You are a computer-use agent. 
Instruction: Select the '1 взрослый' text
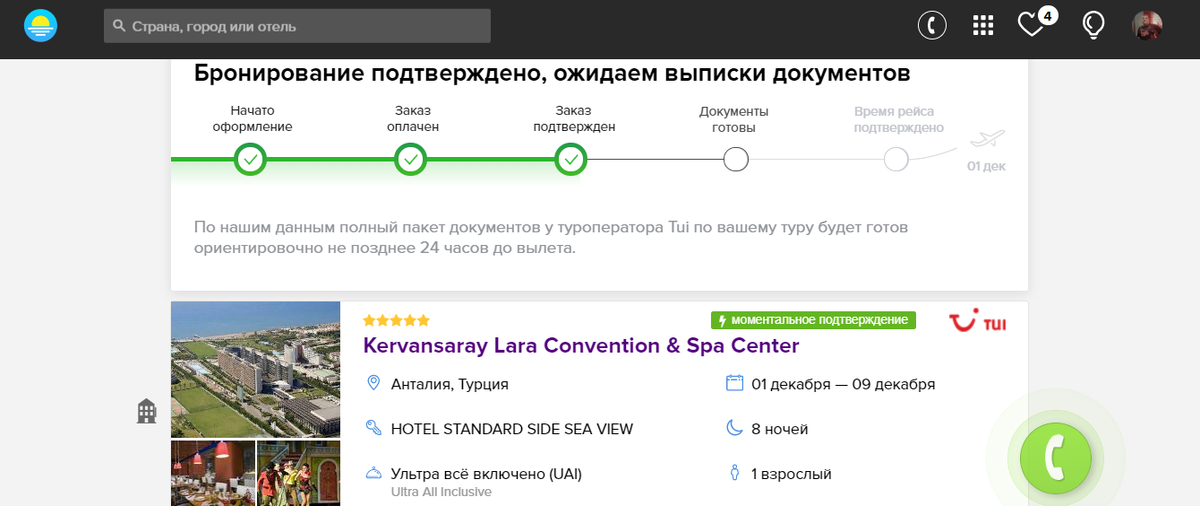791,474
